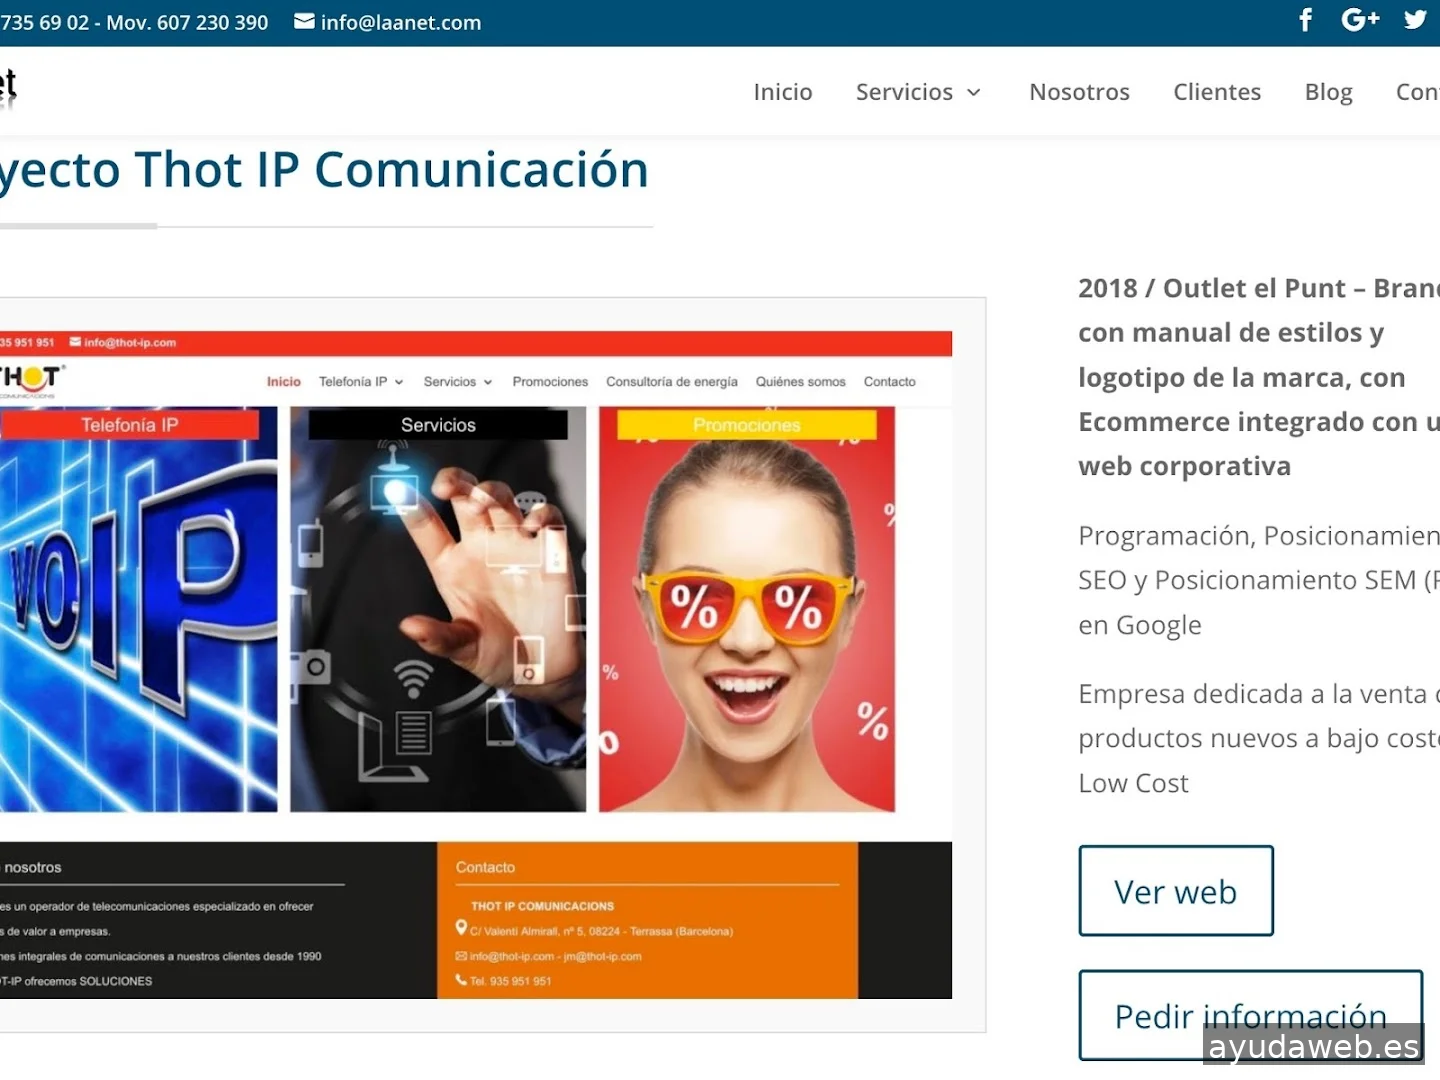The image size is (1440, 1080).
Task: Open the Facebook social icon
Action: click(x=1305, y=20)
